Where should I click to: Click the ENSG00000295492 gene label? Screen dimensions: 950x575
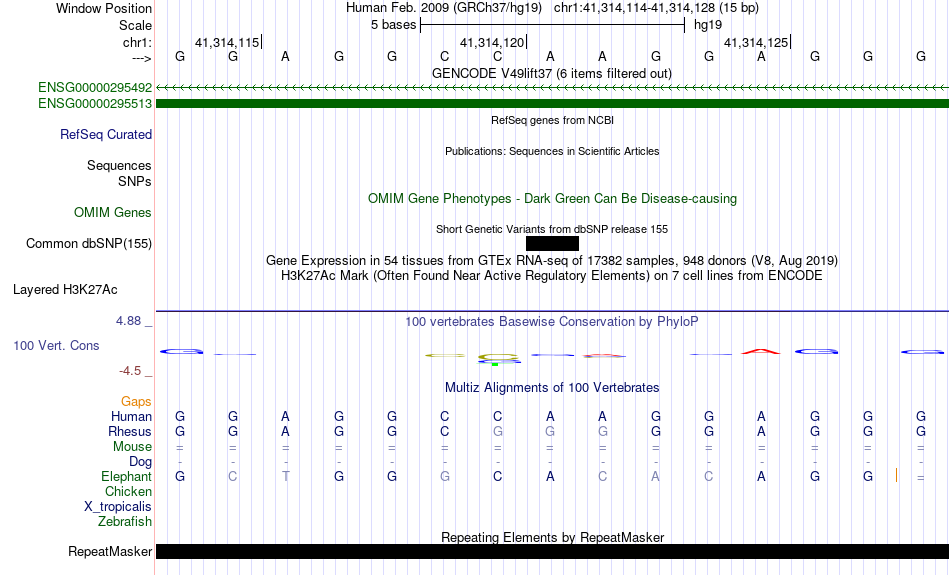coord(95,88)
